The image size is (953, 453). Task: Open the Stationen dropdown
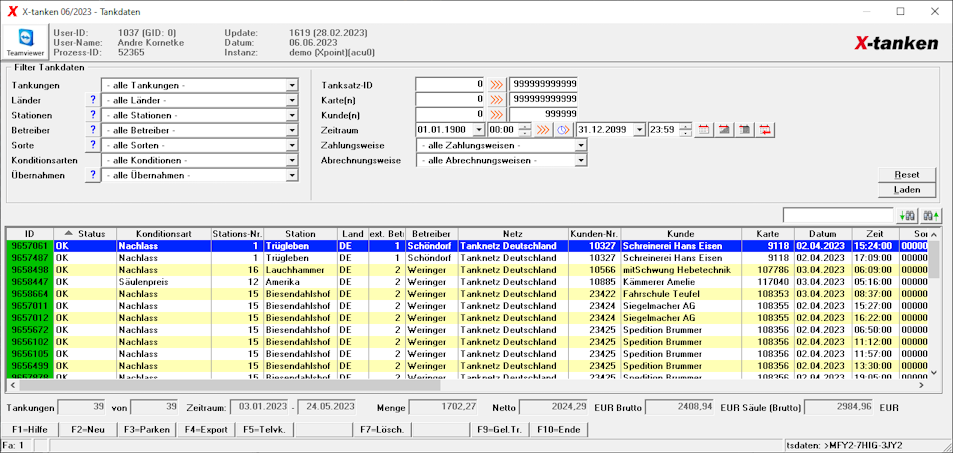coord(292,115)
